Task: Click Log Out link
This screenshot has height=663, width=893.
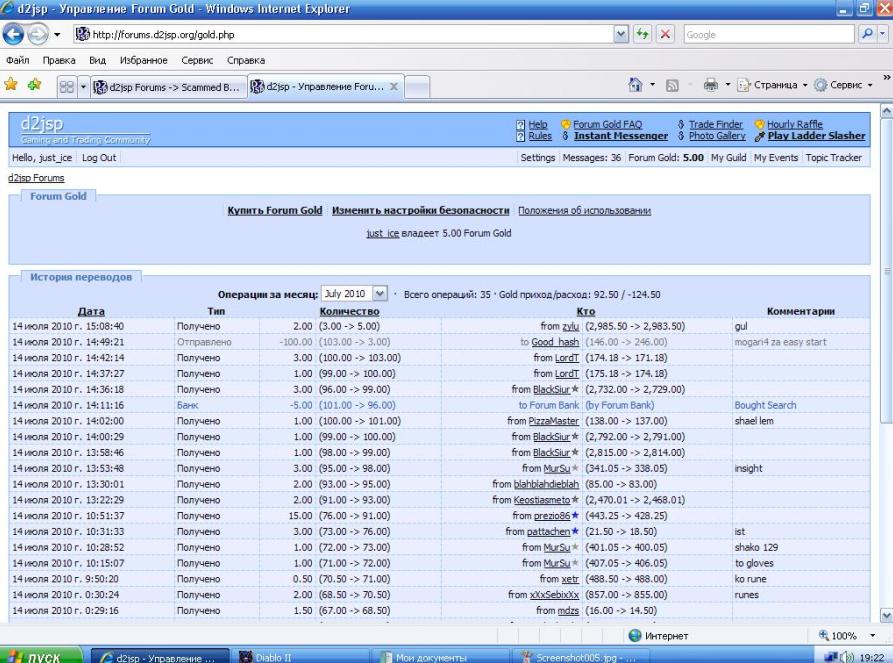Action: (99, 158)
